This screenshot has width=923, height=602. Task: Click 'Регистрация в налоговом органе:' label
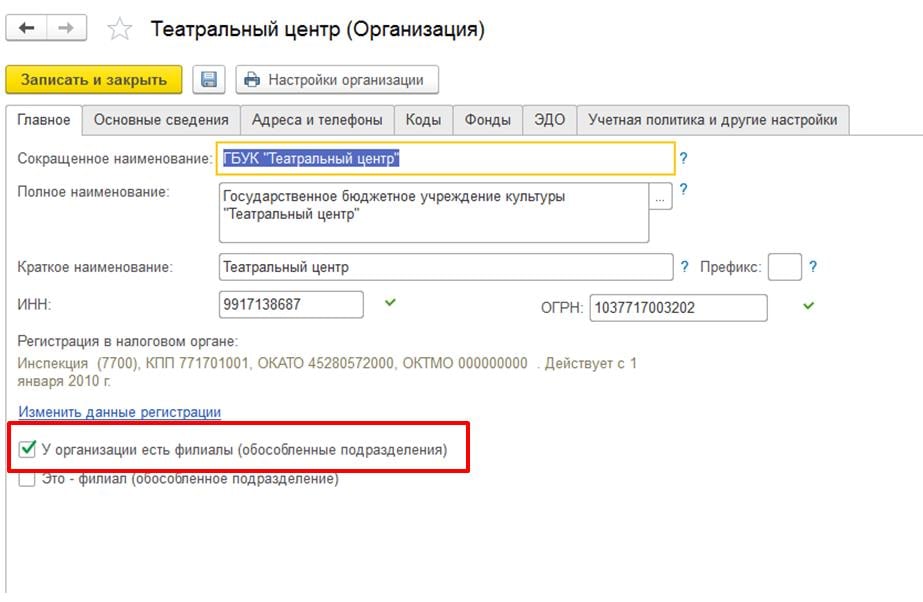point(128,341)
